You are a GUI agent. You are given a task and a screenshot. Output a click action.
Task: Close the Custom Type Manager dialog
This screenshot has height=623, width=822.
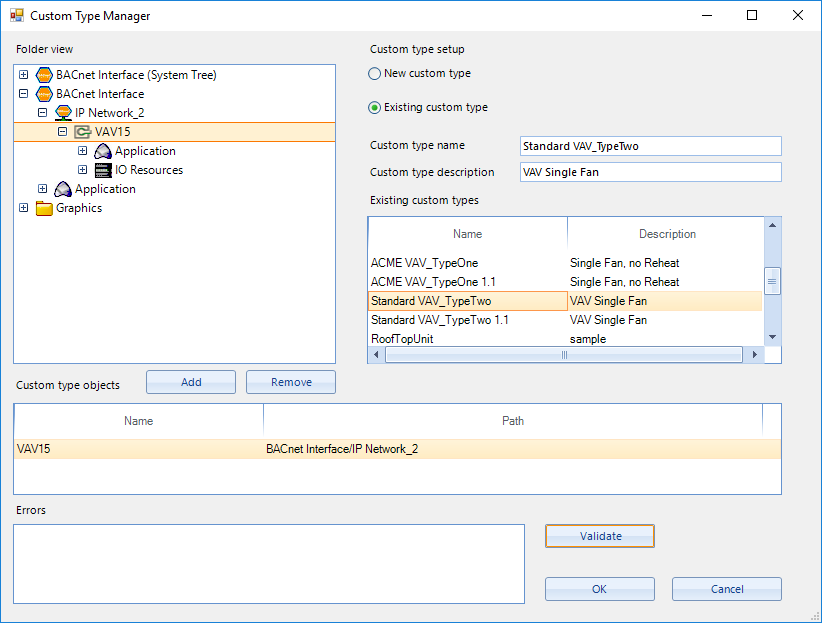(x=797, y=15)
